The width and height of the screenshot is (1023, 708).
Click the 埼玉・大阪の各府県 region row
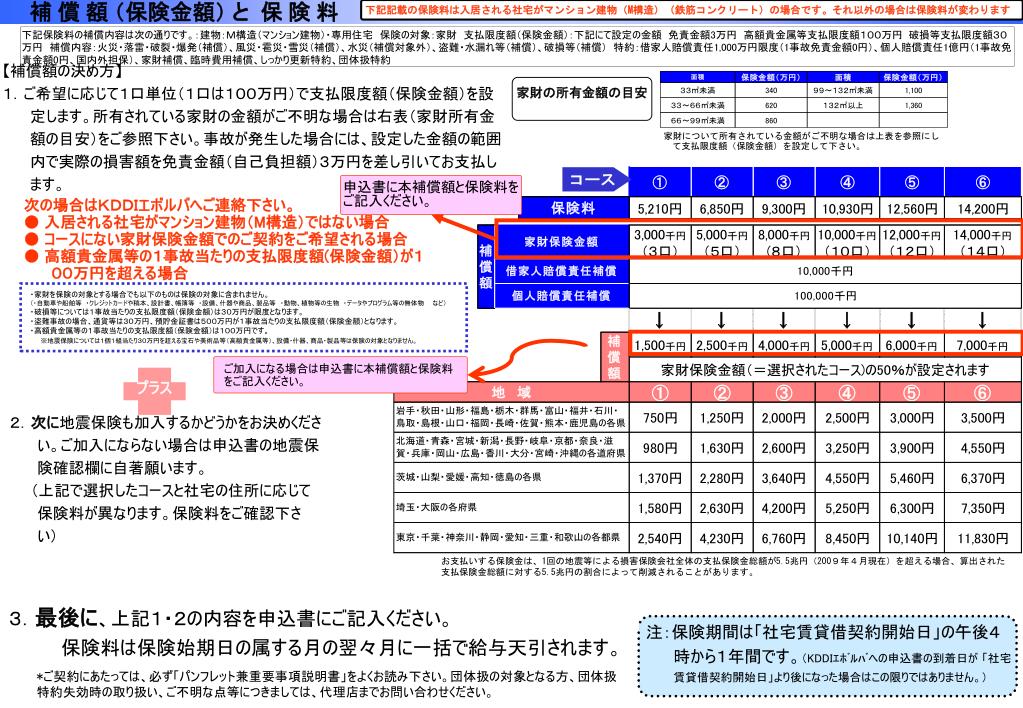[511, 508]
